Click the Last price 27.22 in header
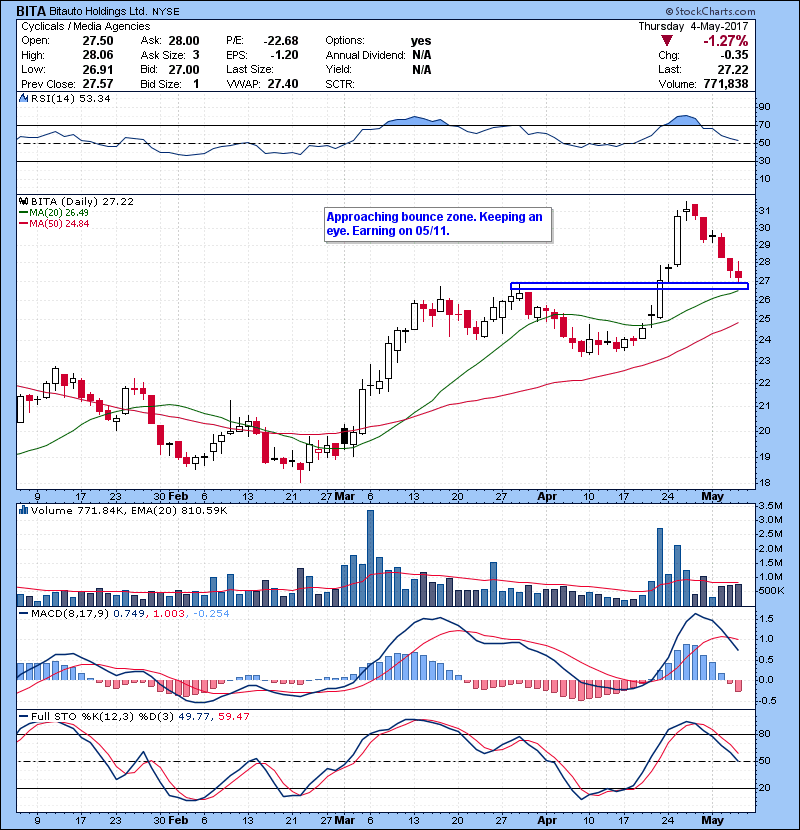Screen dimensions: 800x830 [733, 69]
